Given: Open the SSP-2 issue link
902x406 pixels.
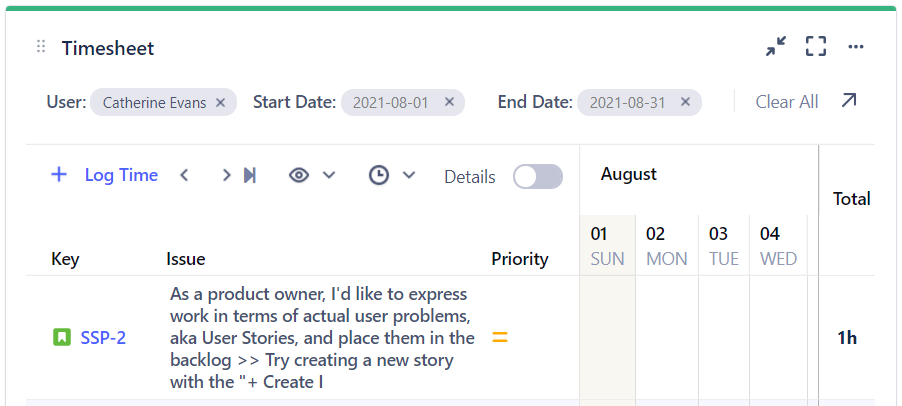Looking at the screenshot, I should 103,337.
